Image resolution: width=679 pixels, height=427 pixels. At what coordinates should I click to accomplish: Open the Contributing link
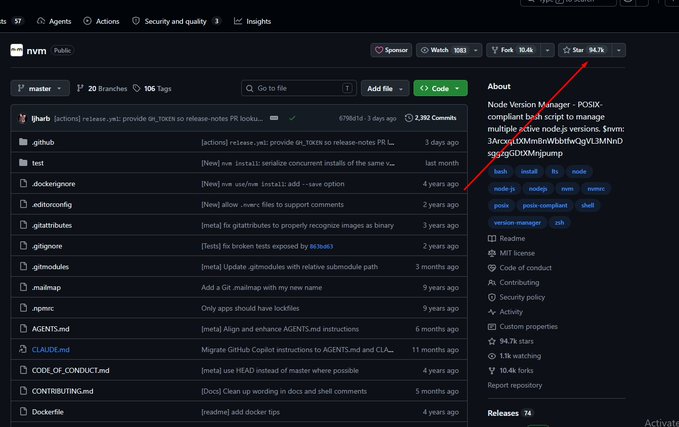pos(514,283)
